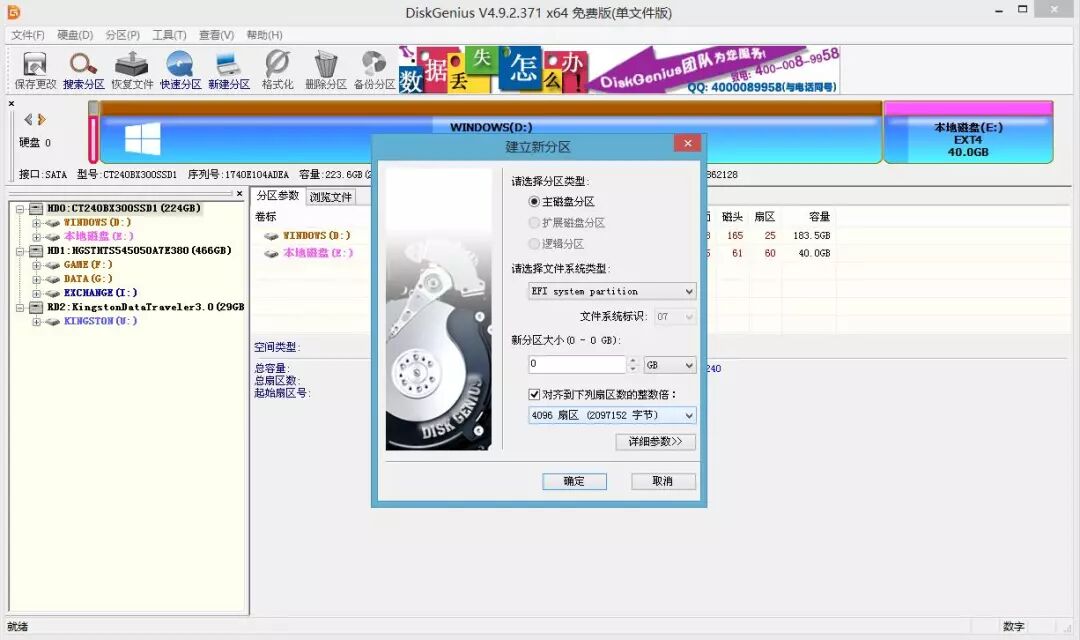Go to next disk with right arrow
Screen dimensions: 1080x640
(x=41, y=119)
